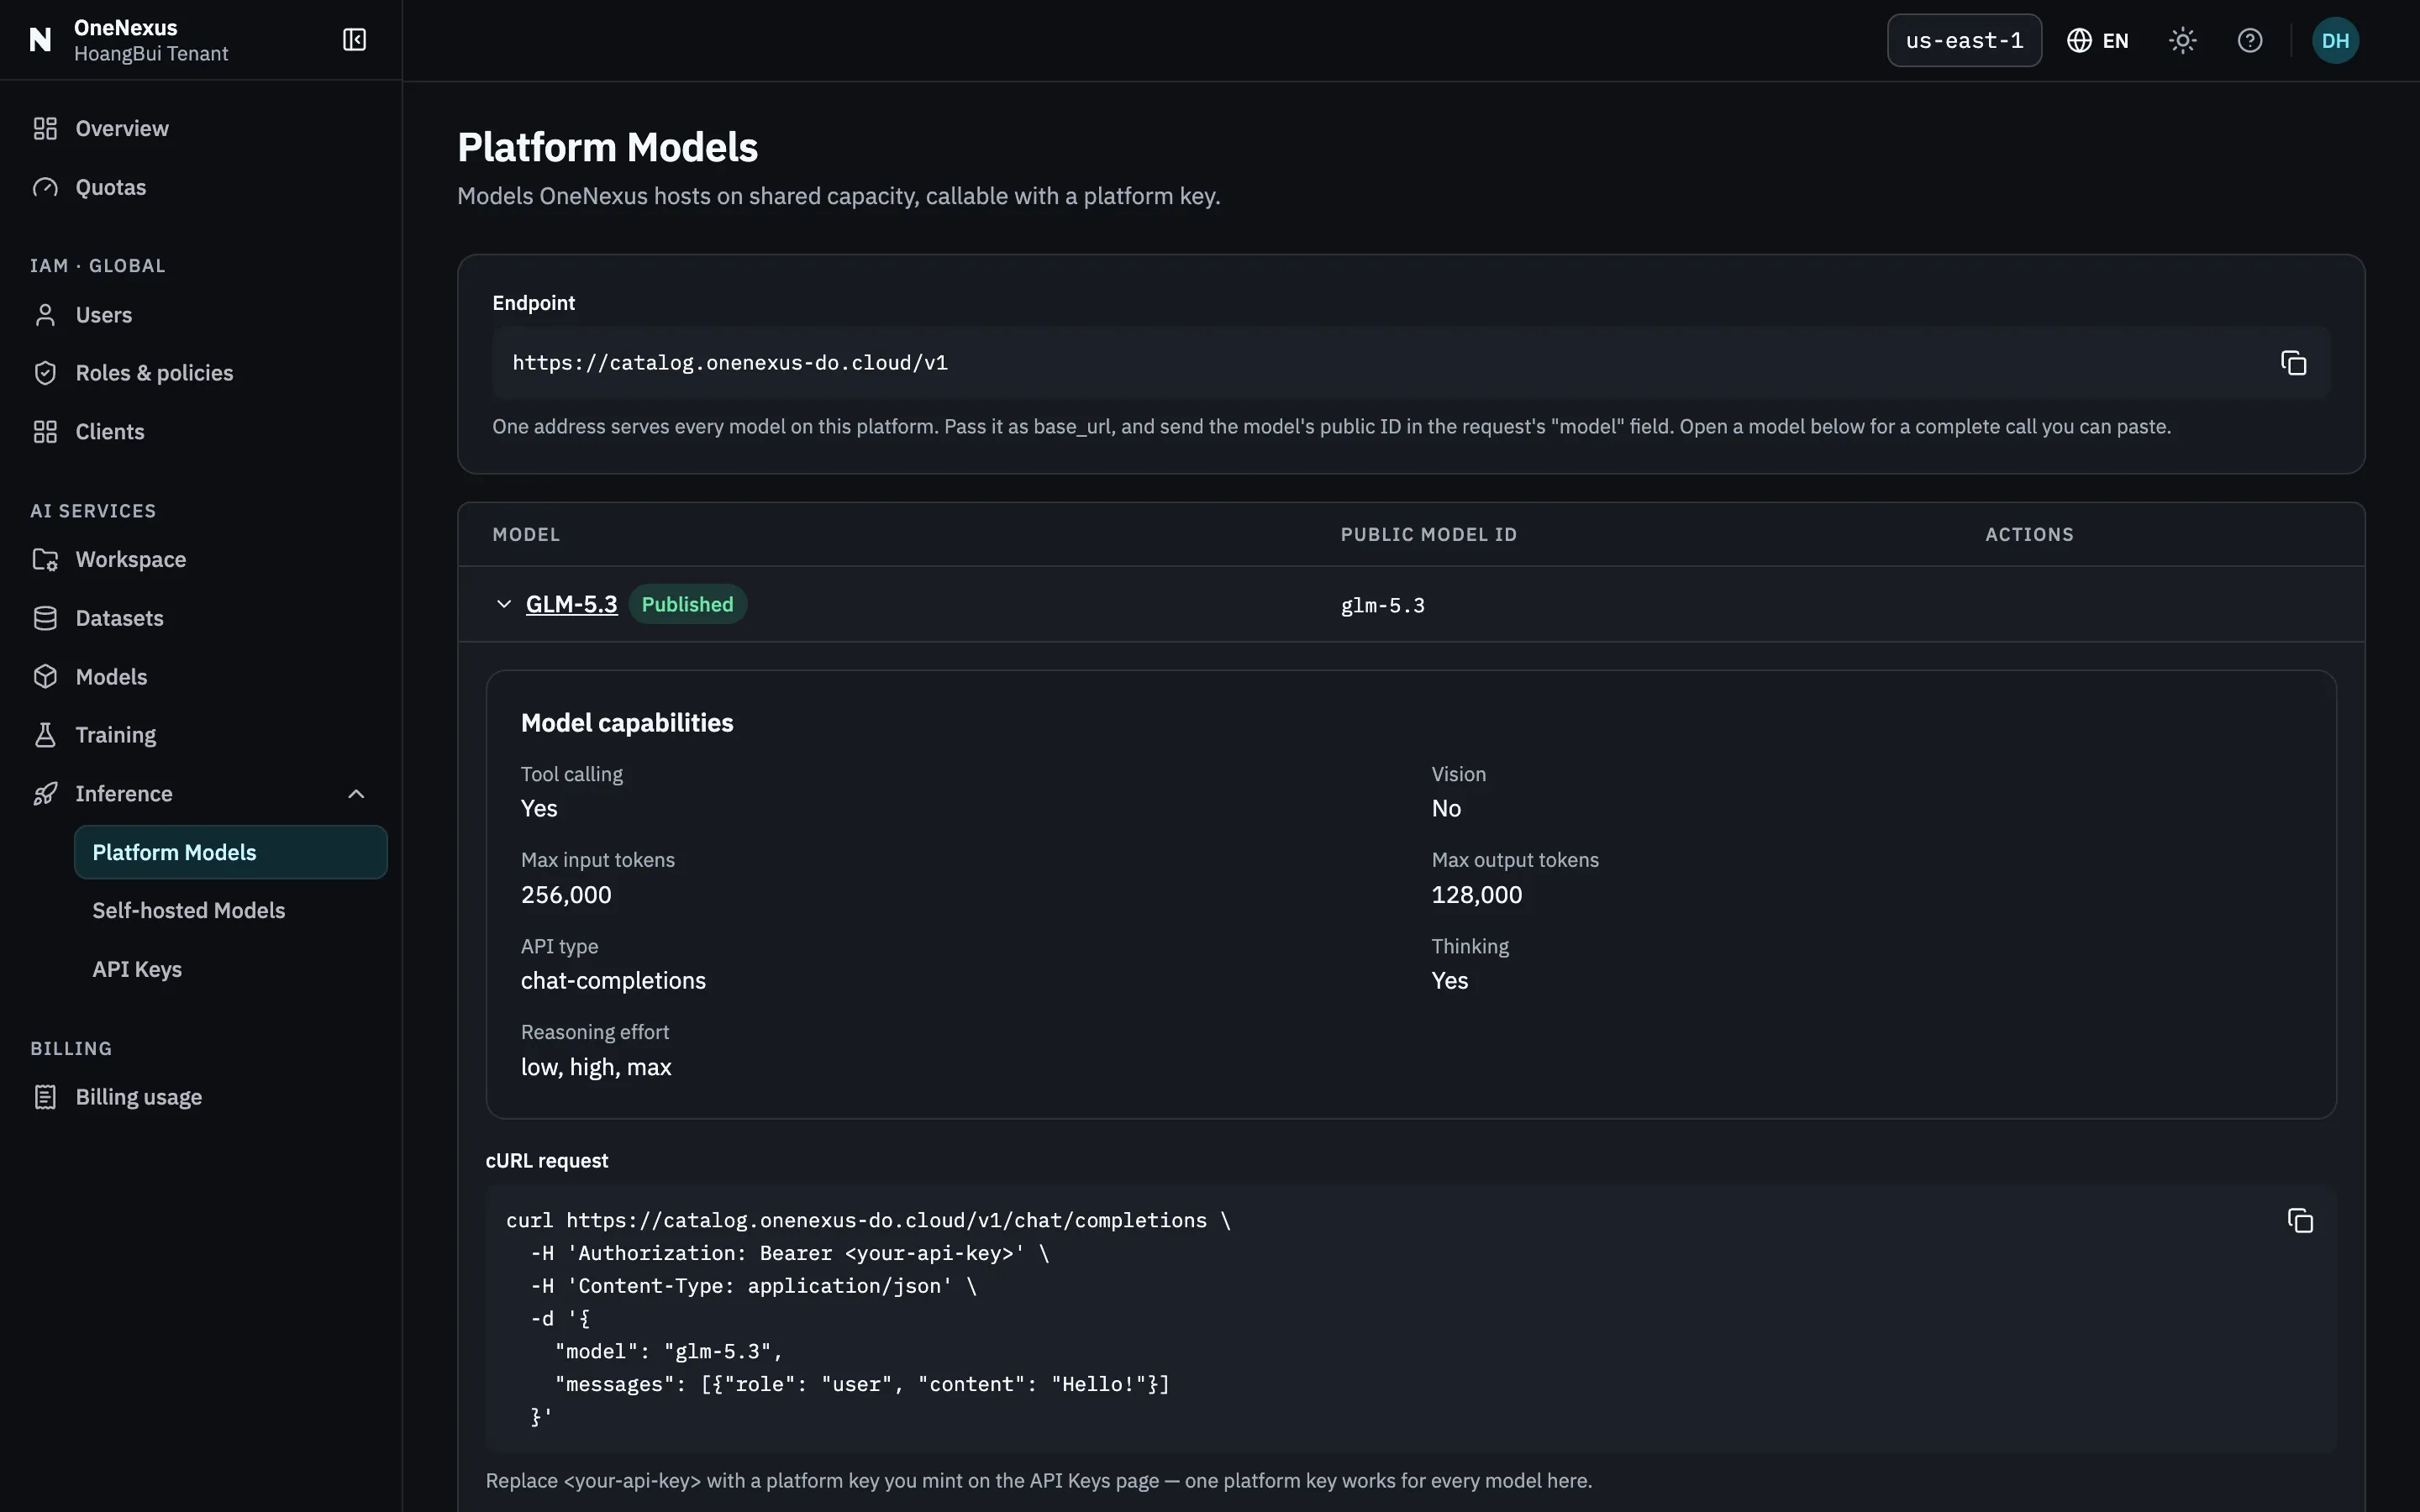Click the 128,000 max output tokens value

tap(1476, 895)
